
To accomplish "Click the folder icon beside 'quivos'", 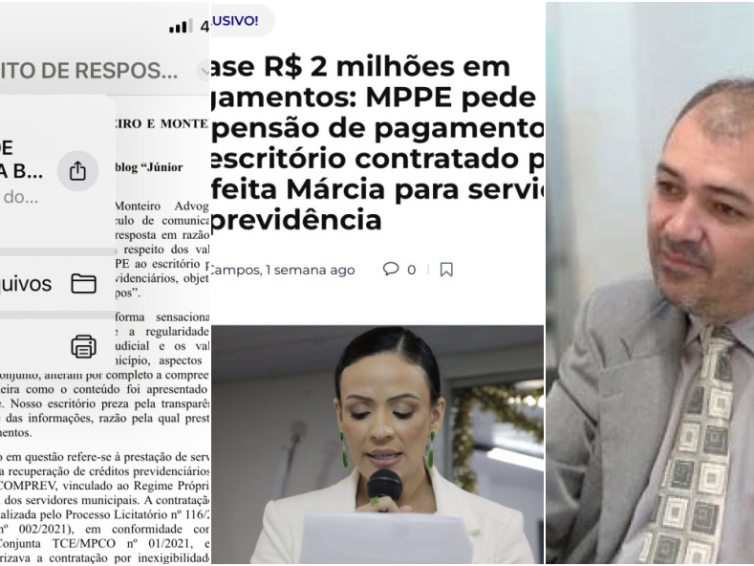I will coord(84,283).
